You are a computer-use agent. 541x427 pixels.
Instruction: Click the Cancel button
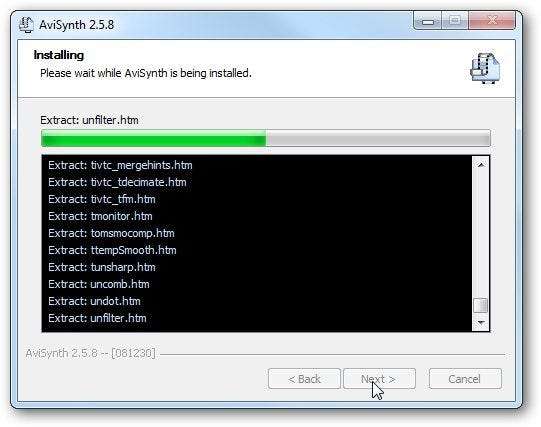465,379
